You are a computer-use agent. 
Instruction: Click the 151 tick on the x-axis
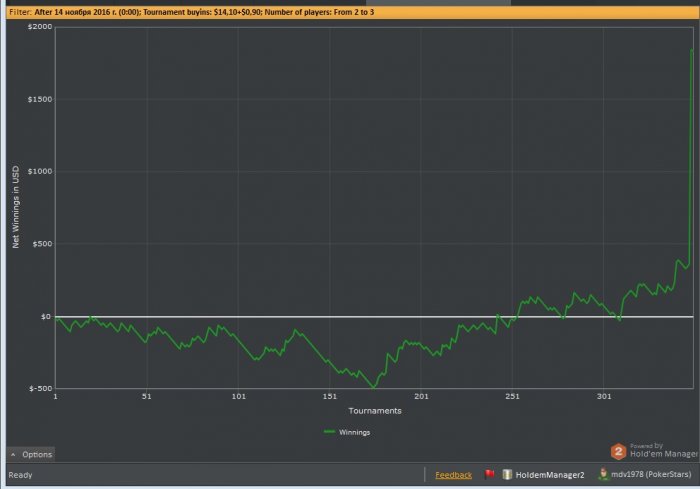click(329, 397)
